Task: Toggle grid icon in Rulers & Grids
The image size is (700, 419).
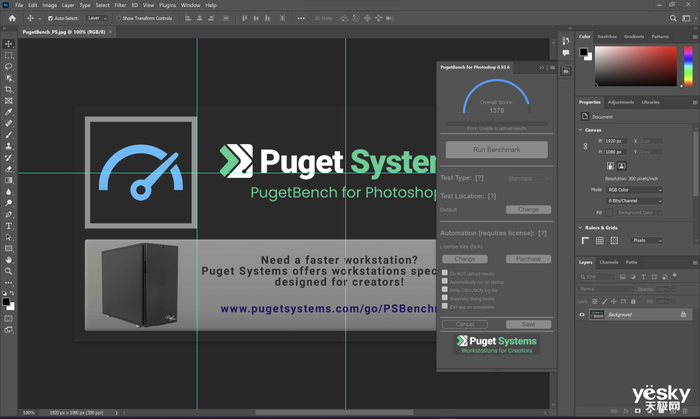Action: [600, 241]
